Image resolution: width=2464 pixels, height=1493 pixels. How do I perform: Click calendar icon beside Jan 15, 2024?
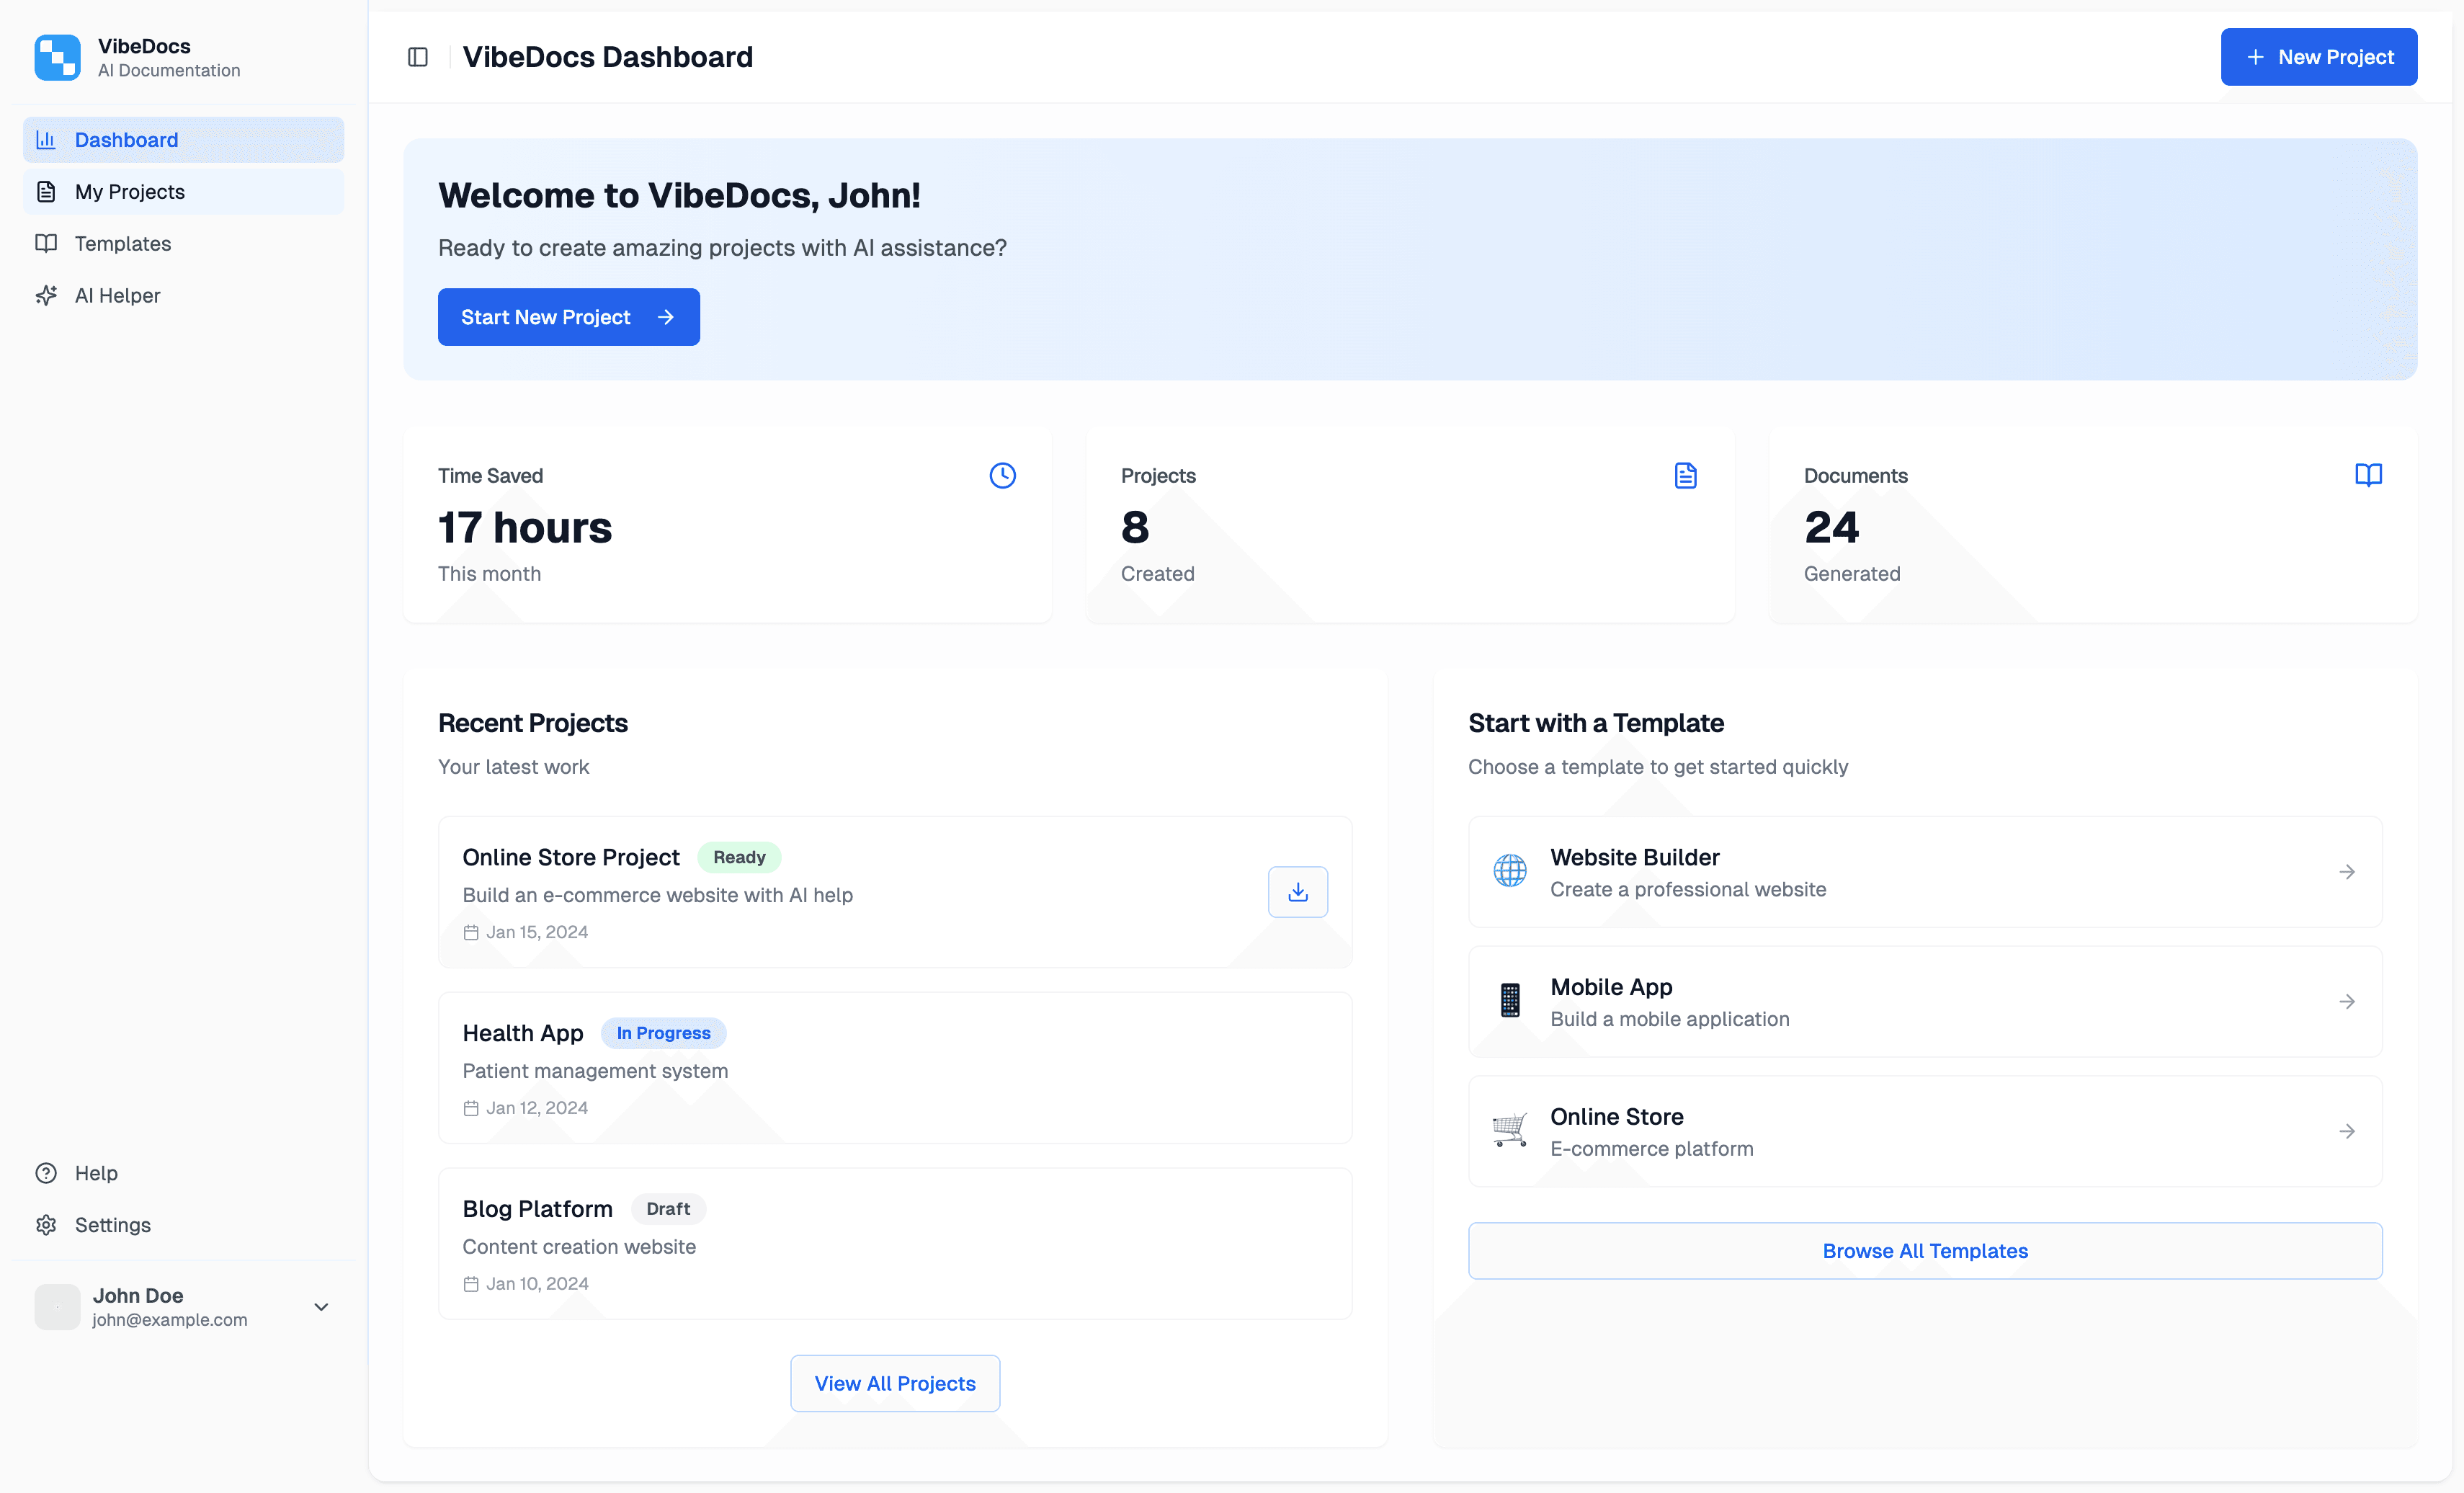(471, 932)
